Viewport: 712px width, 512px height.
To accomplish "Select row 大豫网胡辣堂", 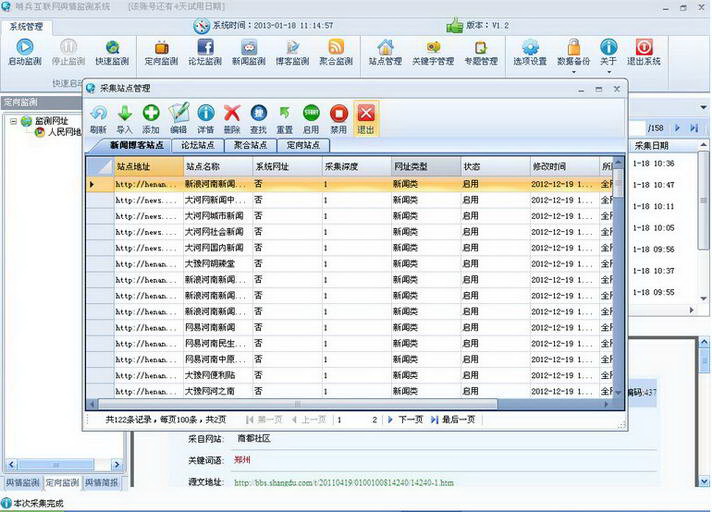I will [x=350, y=264].
